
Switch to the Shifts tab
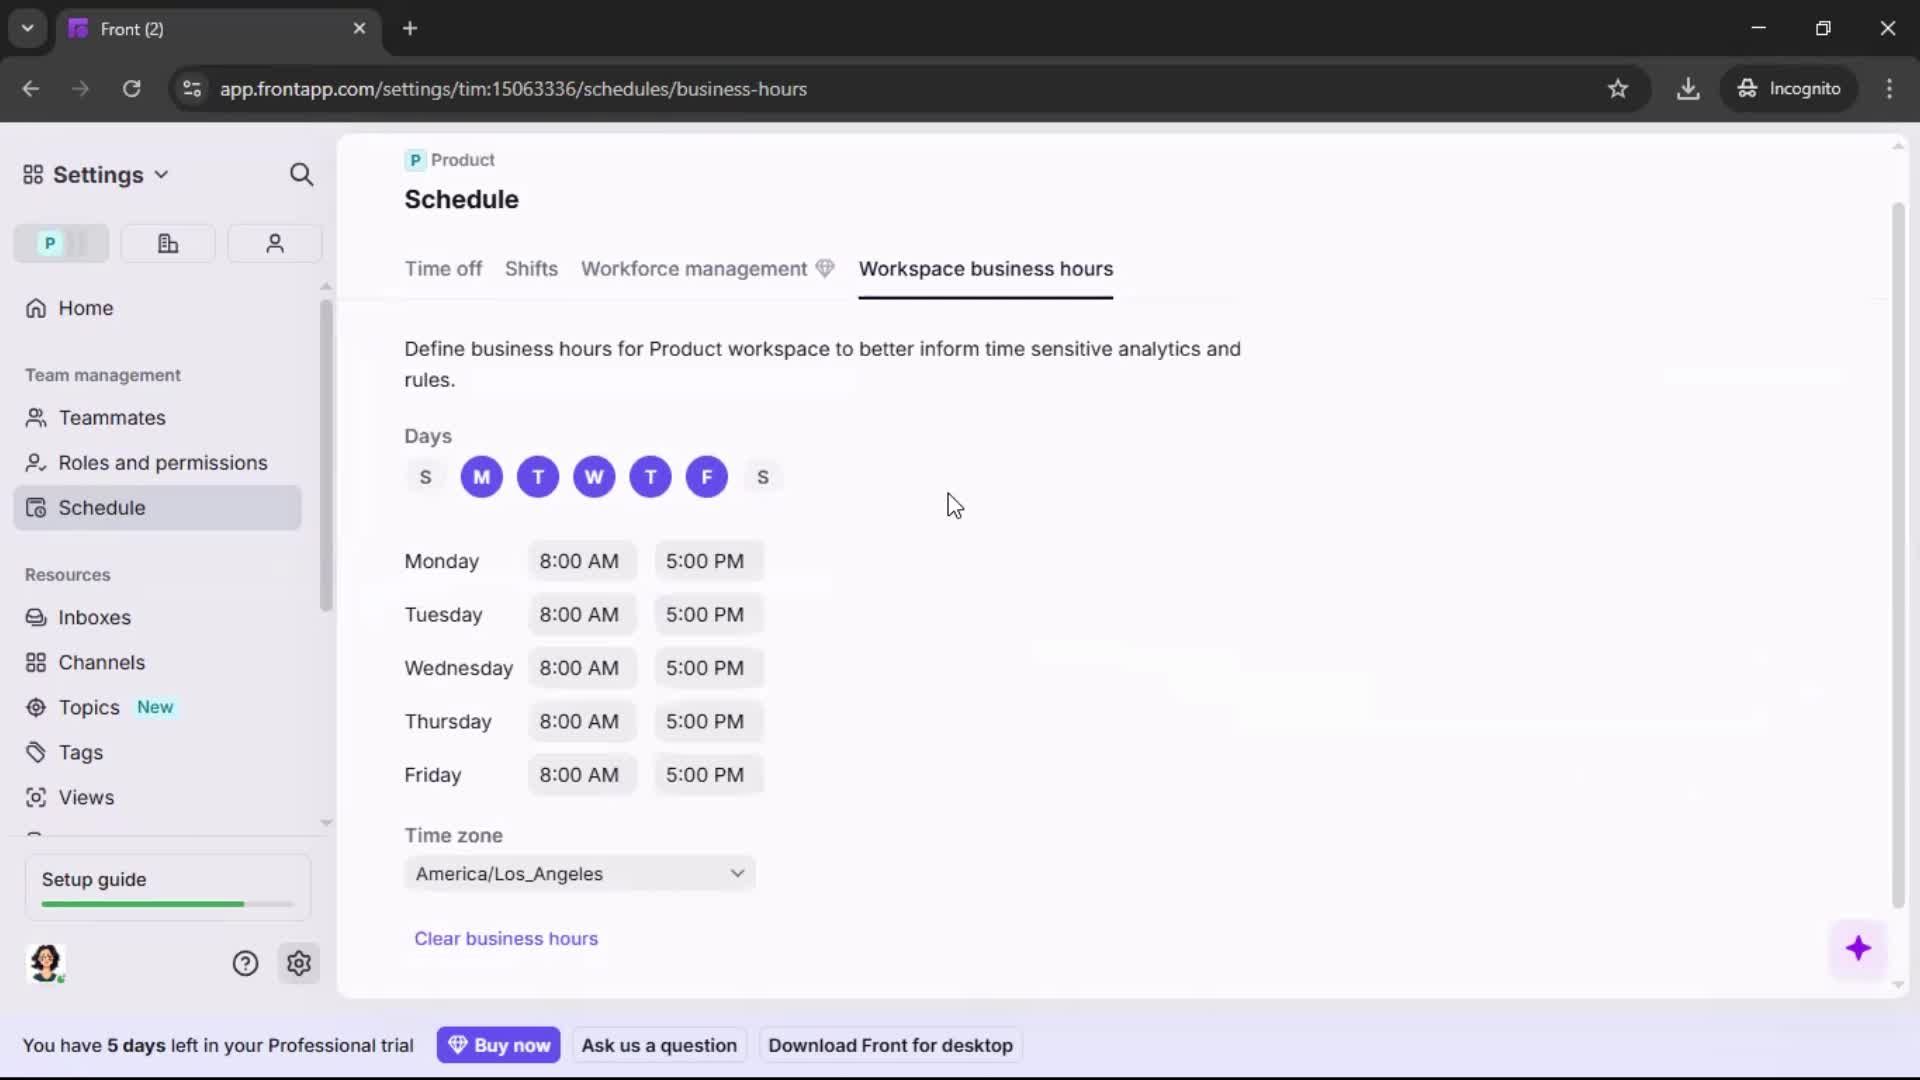(531, 269)
